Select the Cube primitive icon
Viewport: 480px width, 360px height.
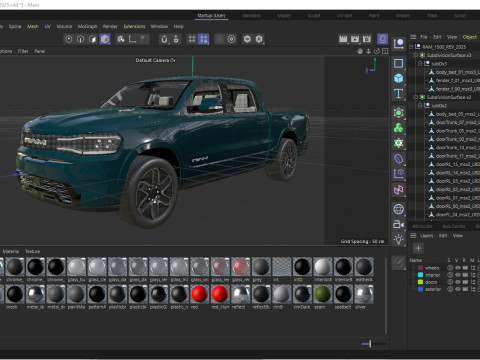pos(398,78)
